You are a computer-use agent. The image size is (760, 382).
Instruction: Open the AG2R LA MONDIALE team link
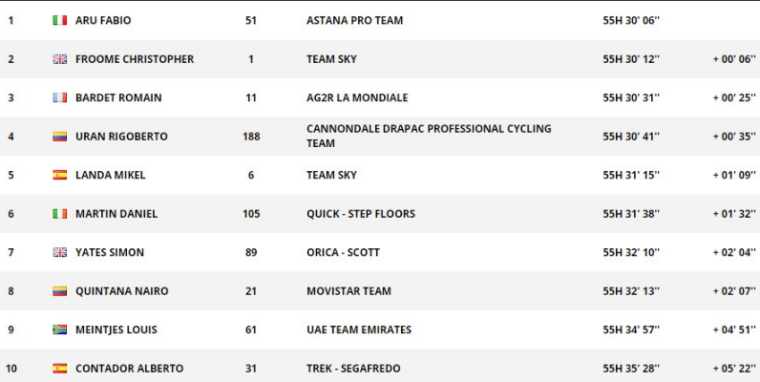[357, 98]
